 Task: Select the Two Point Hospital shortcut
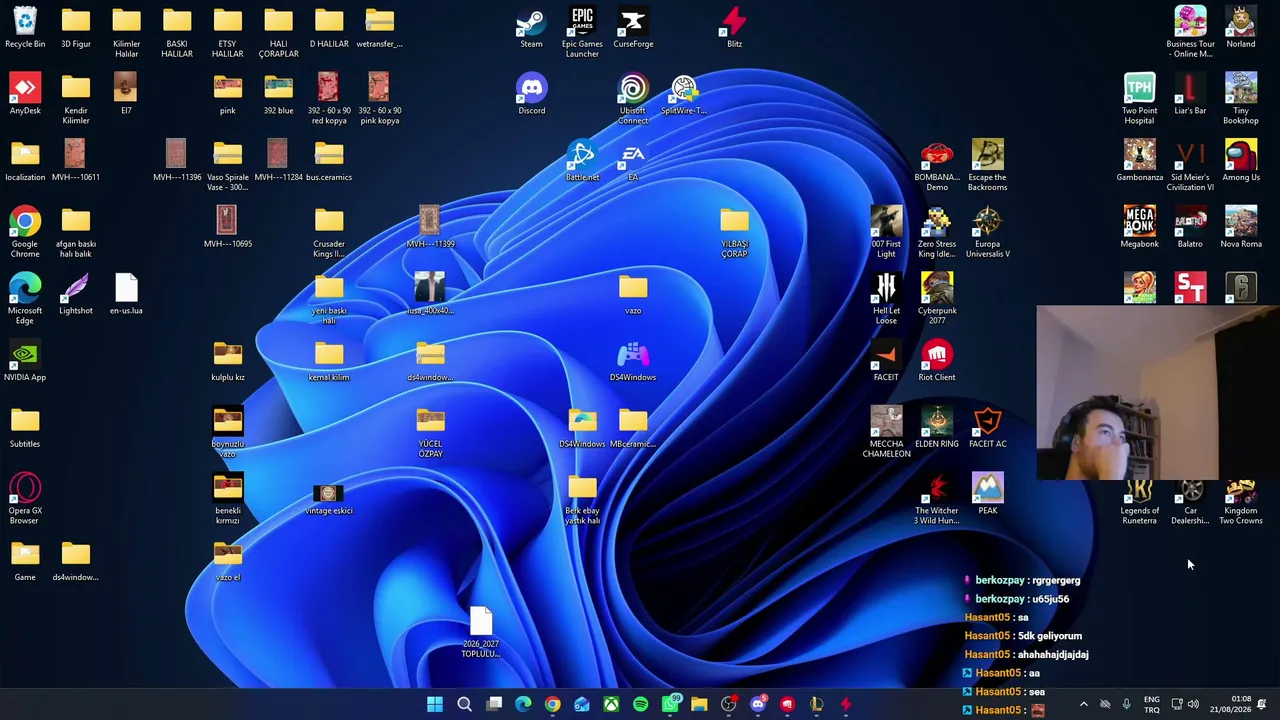point(1139,100)
